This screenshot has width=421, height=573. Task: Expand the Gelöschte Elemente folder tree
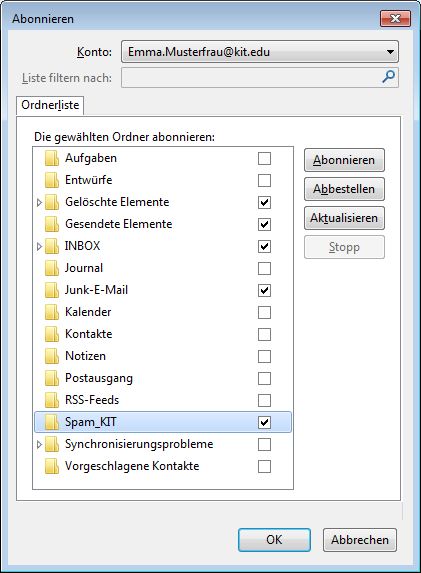point(39,202)
